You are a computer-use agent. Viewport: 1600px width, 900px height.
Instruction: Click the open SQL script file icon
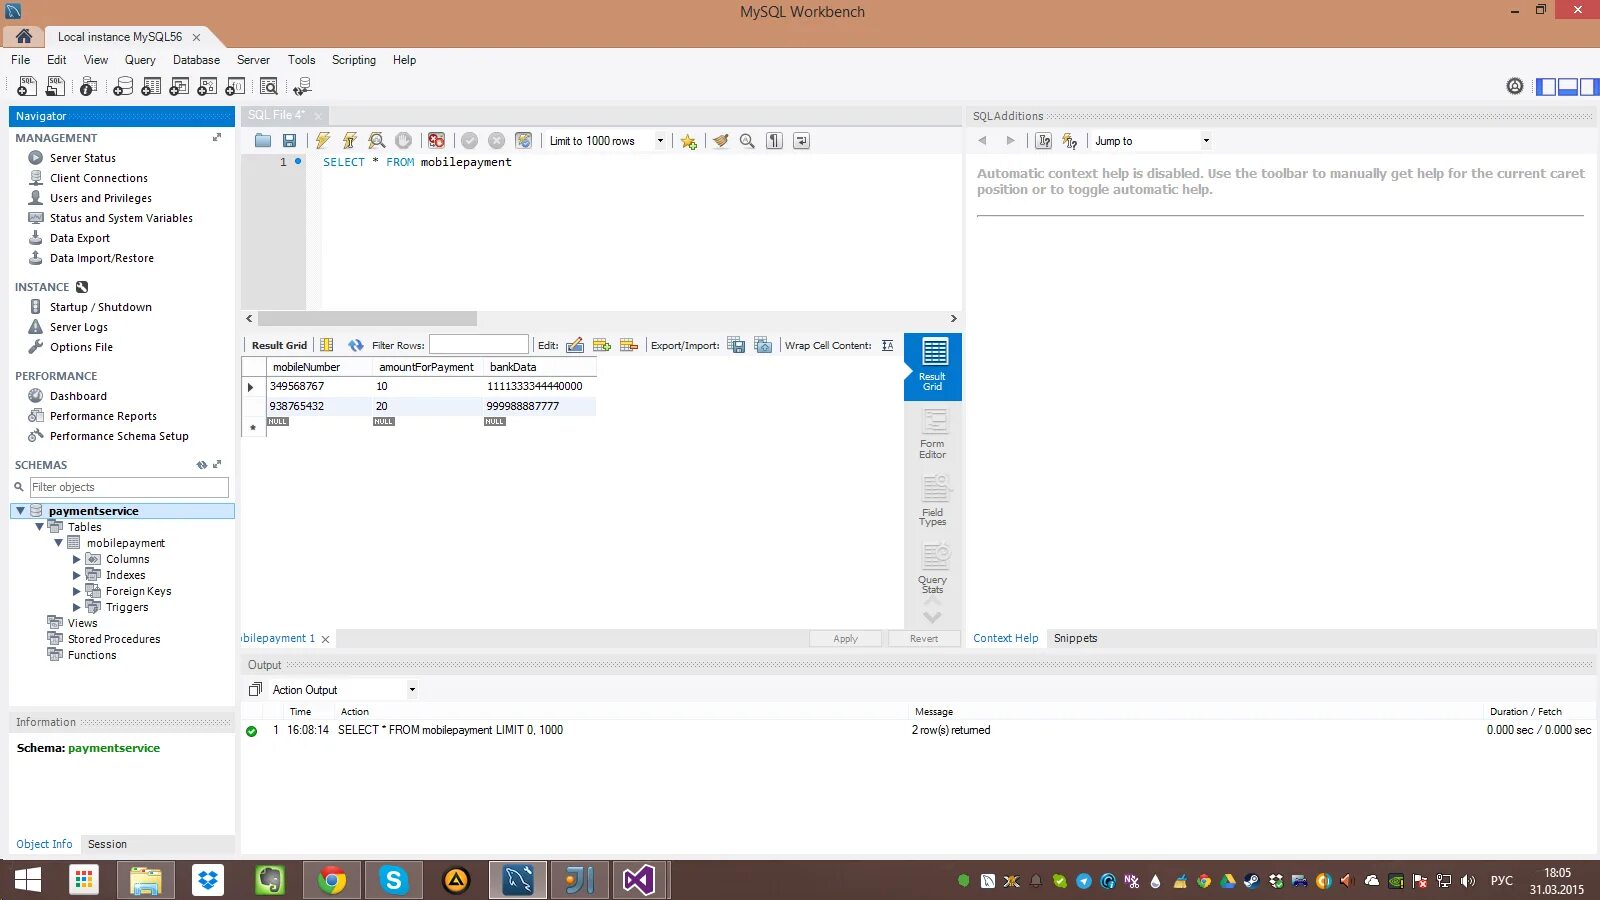tap(56, 87)
